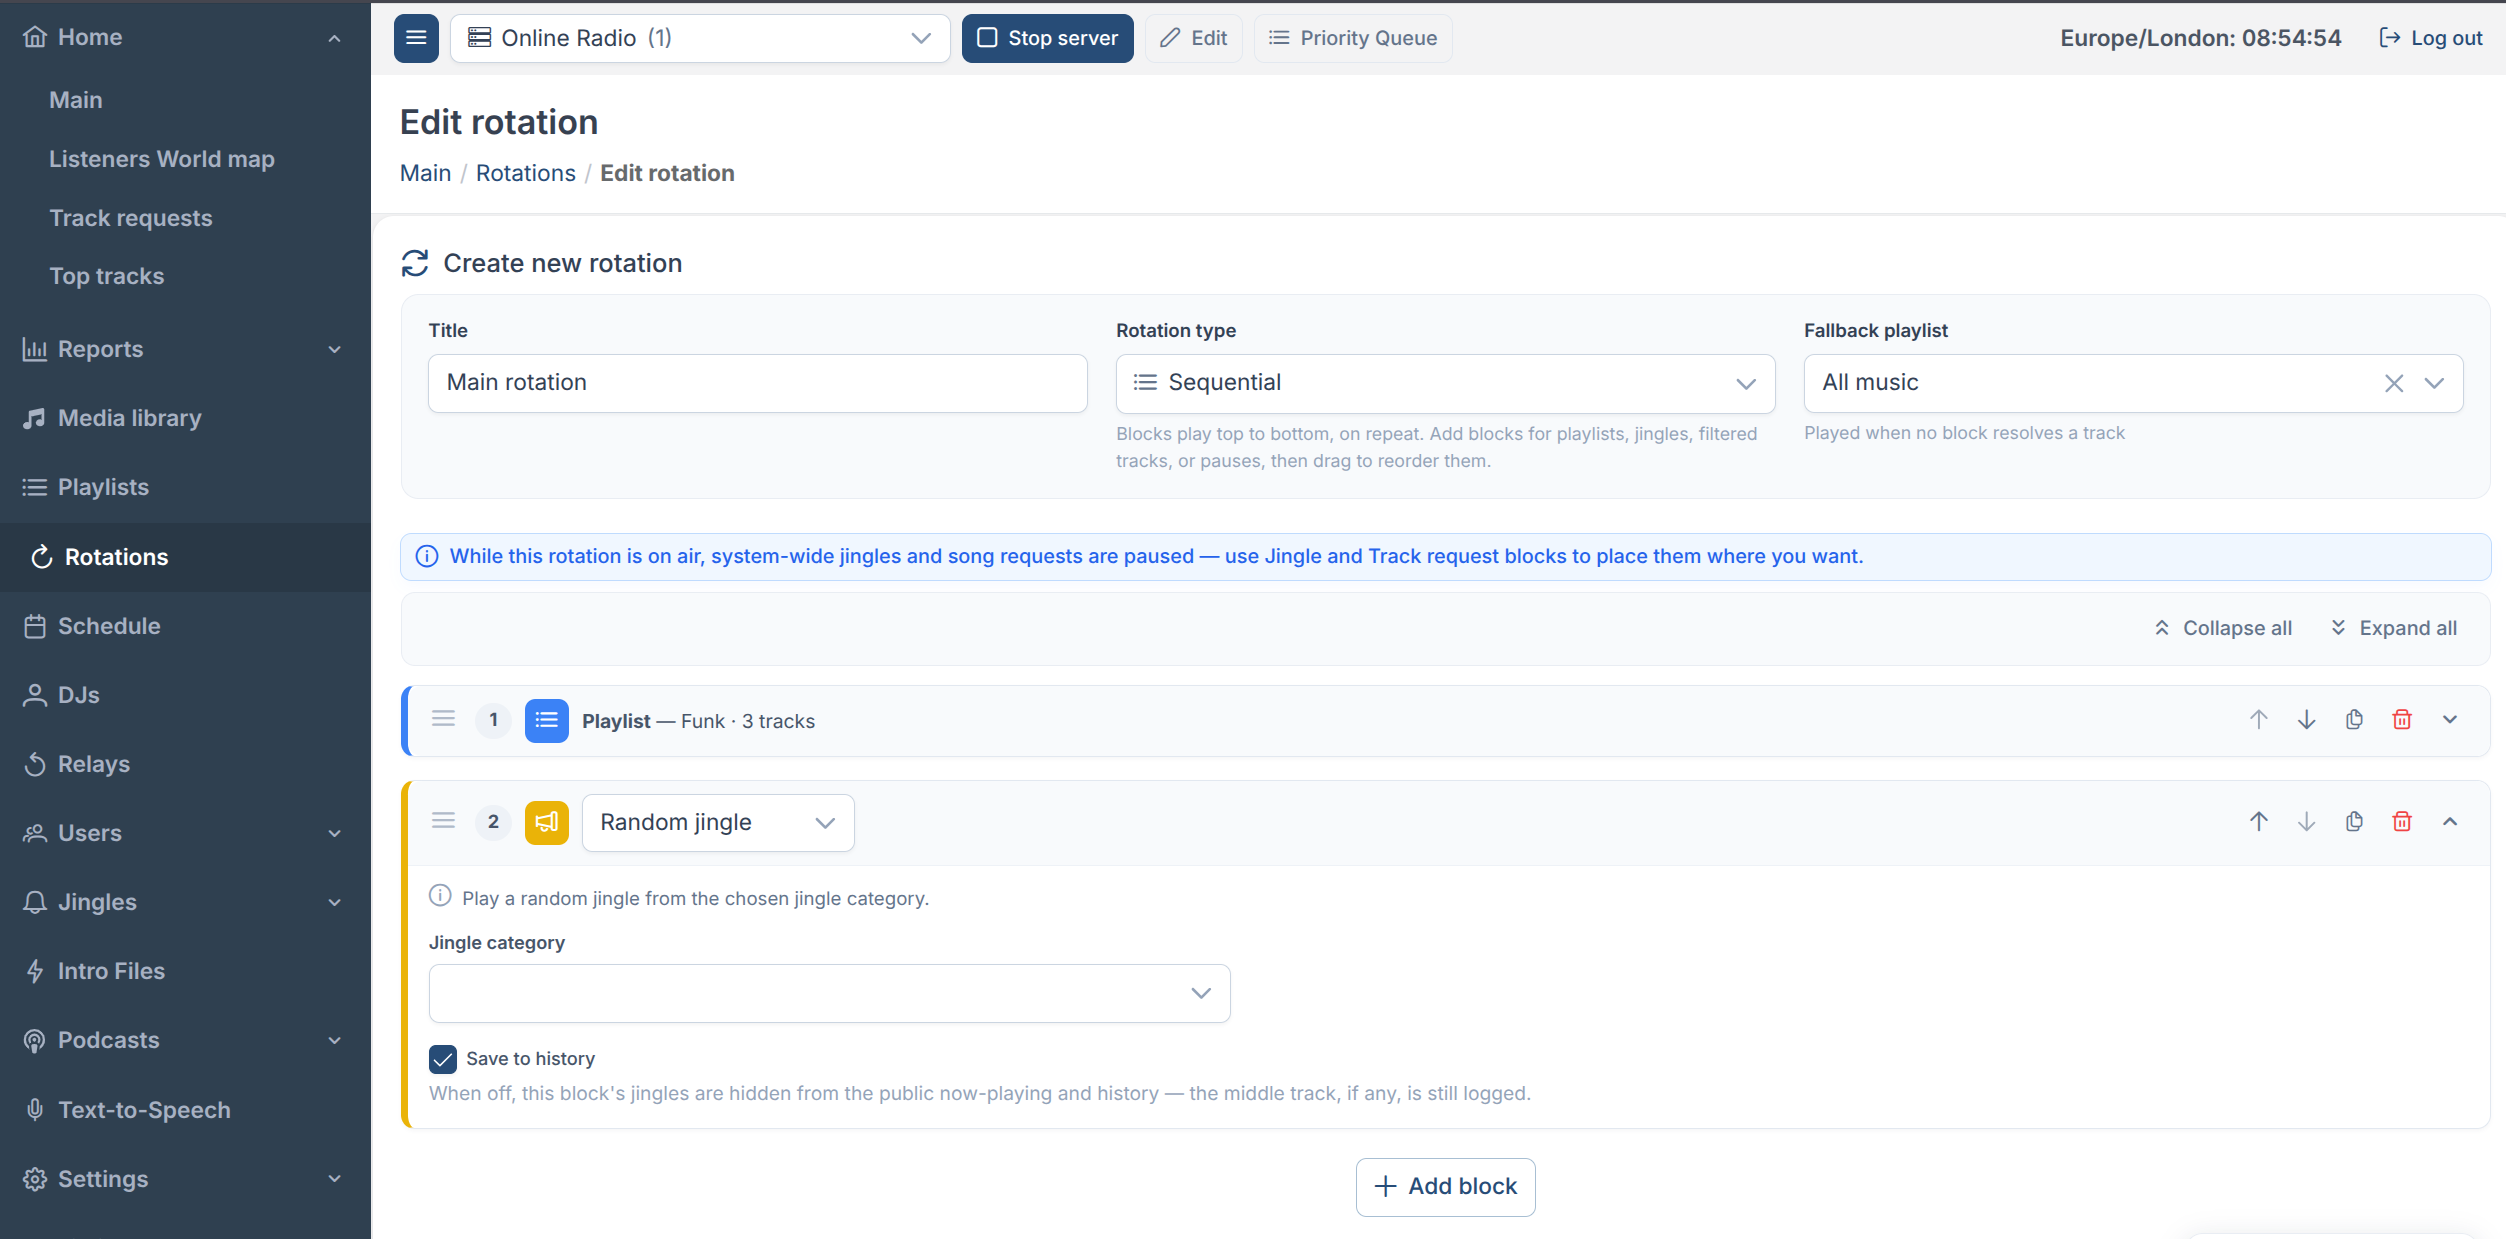
Task: Expand the Jingles sidebar section
Action: (335, 902)
